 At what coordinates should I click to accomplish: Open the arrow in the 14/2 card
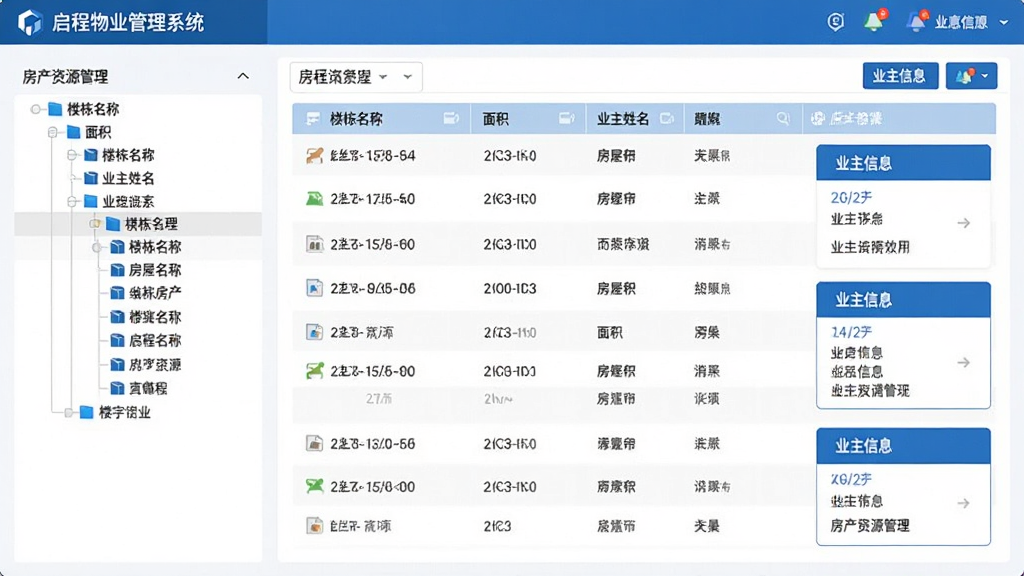964,362
